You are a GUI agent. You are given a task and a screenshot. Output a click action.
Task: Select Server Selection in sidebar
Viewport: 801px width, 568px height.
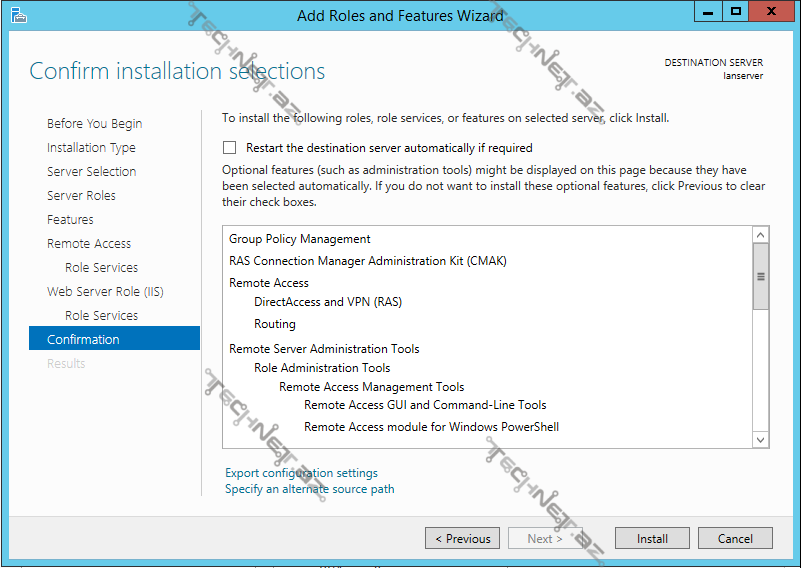pos(91,172)
